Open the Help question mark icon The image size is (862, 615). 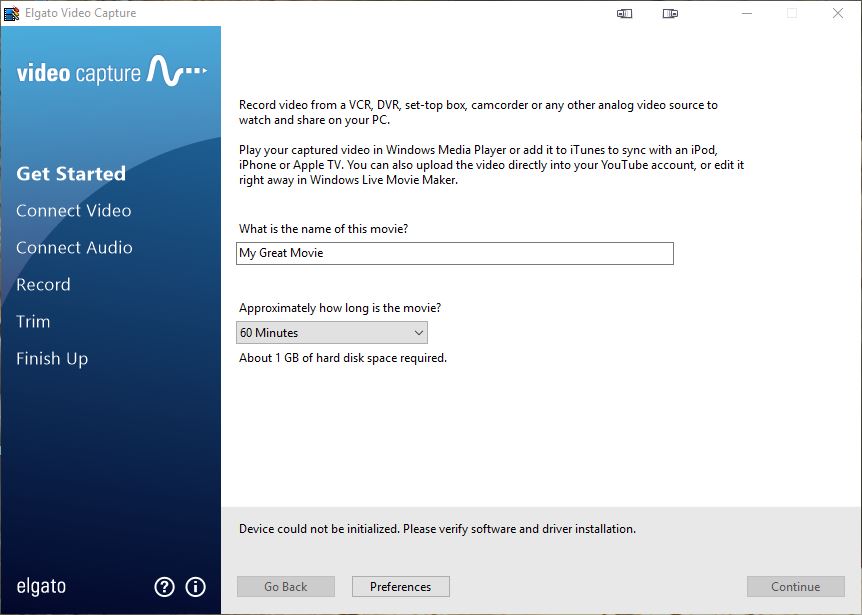(165, 587)
